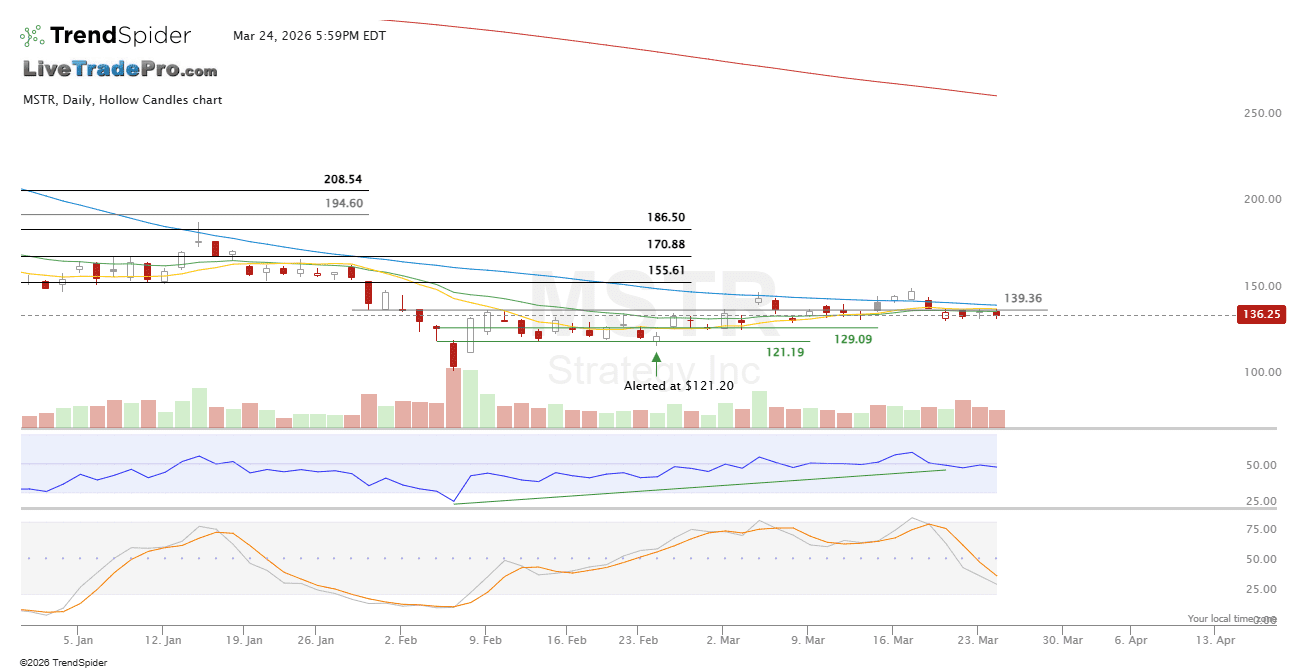Click the 139.36 gray price label

point(1023,298)
